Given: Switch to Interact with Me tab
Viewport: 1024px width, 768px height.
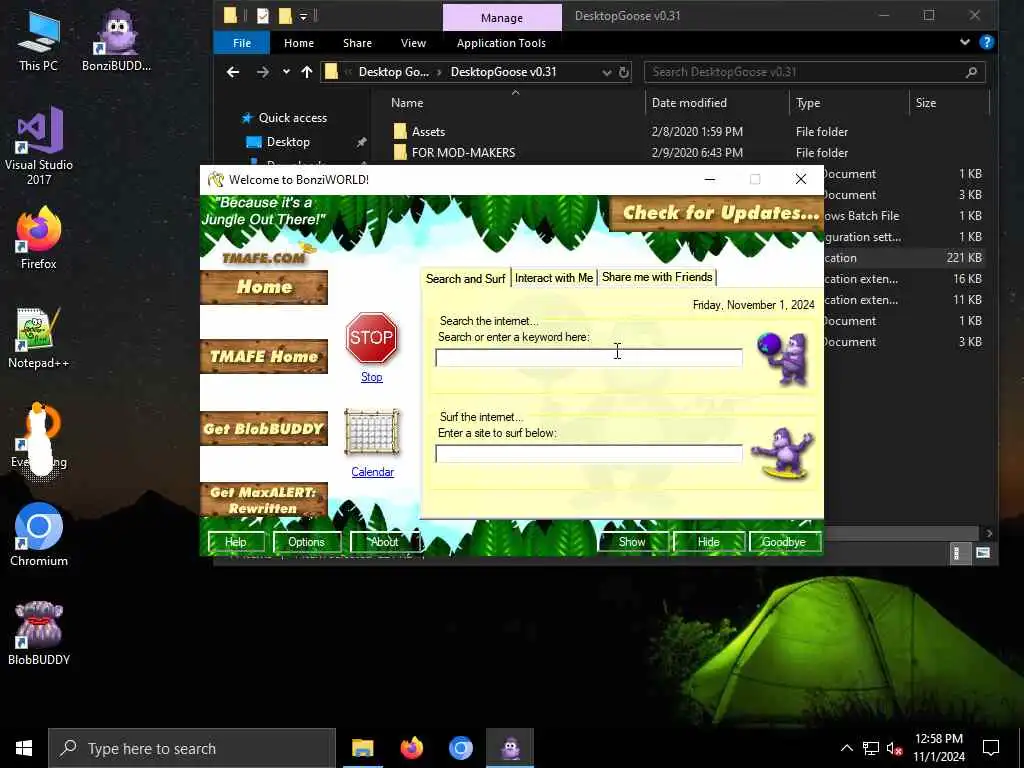Looking at the screenshot, I should pyautogui.click(x=554, y=278).
